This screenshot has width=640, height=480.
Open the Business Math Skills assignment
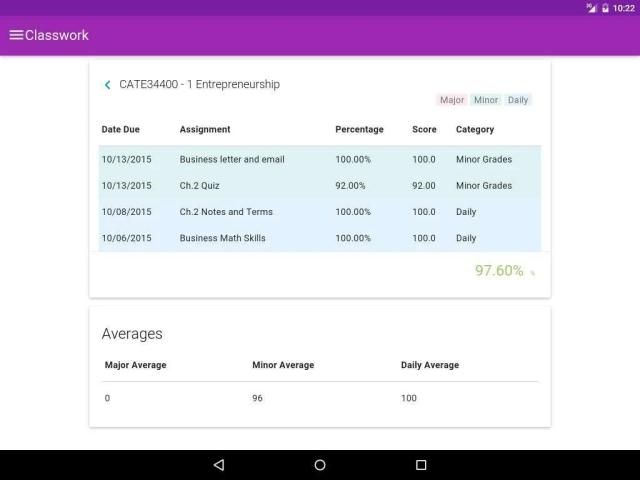(x=222, y=238)
